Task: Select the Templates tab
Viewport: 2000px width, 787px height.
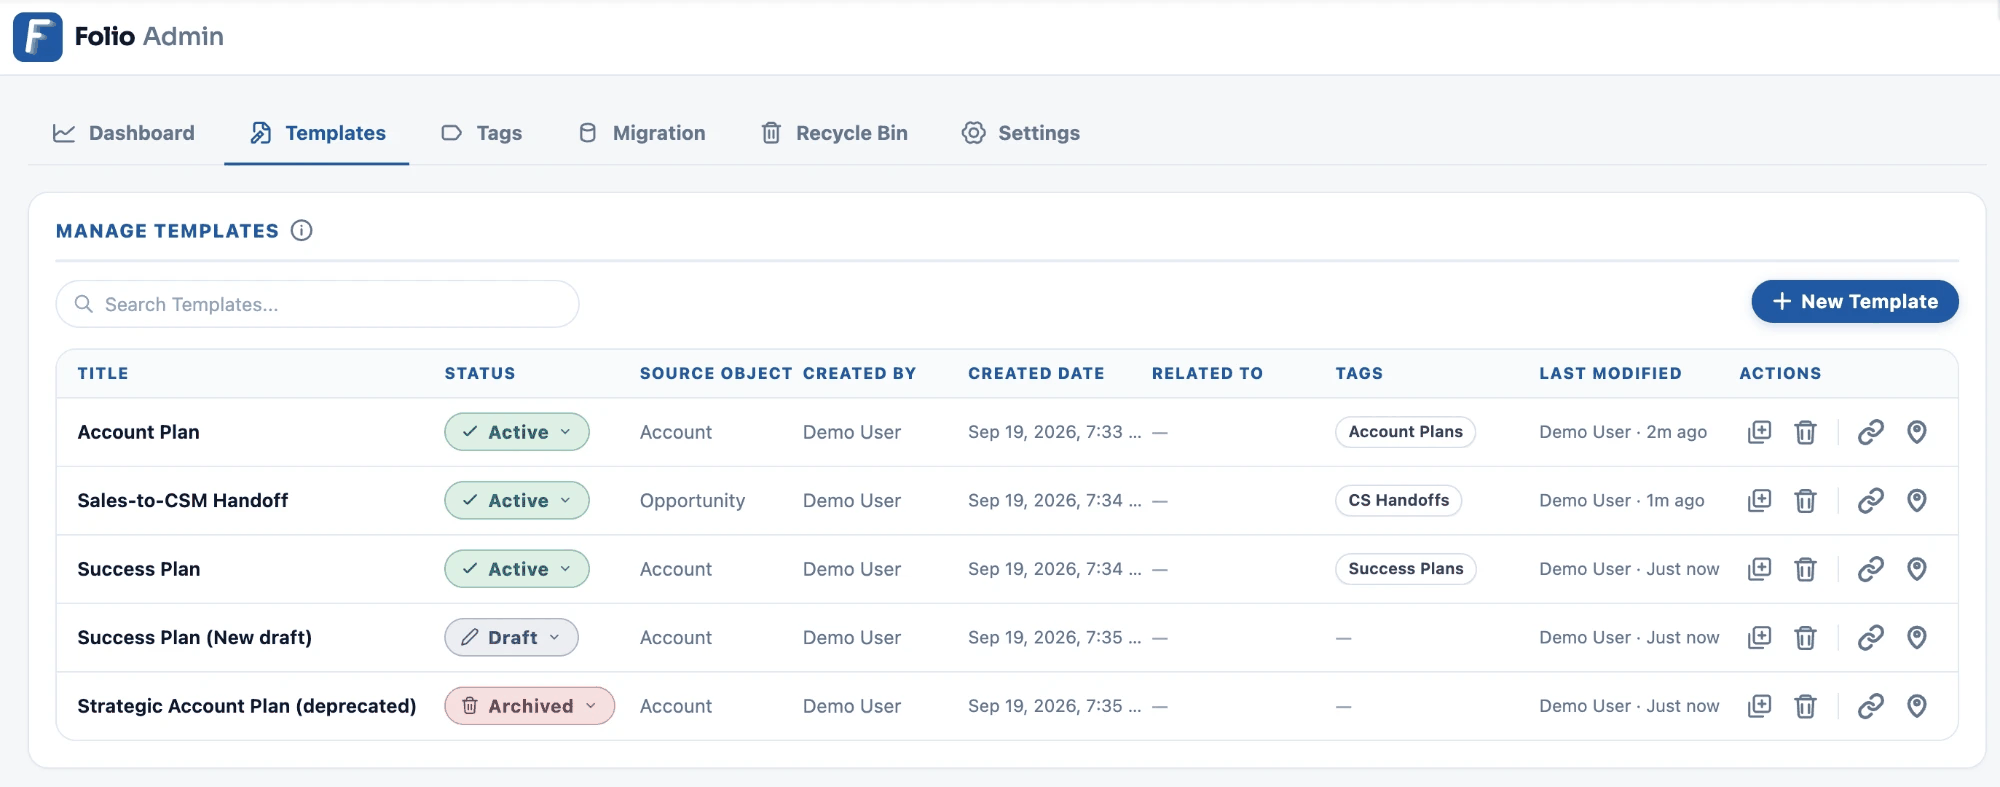Action: (x=317, y=133)
